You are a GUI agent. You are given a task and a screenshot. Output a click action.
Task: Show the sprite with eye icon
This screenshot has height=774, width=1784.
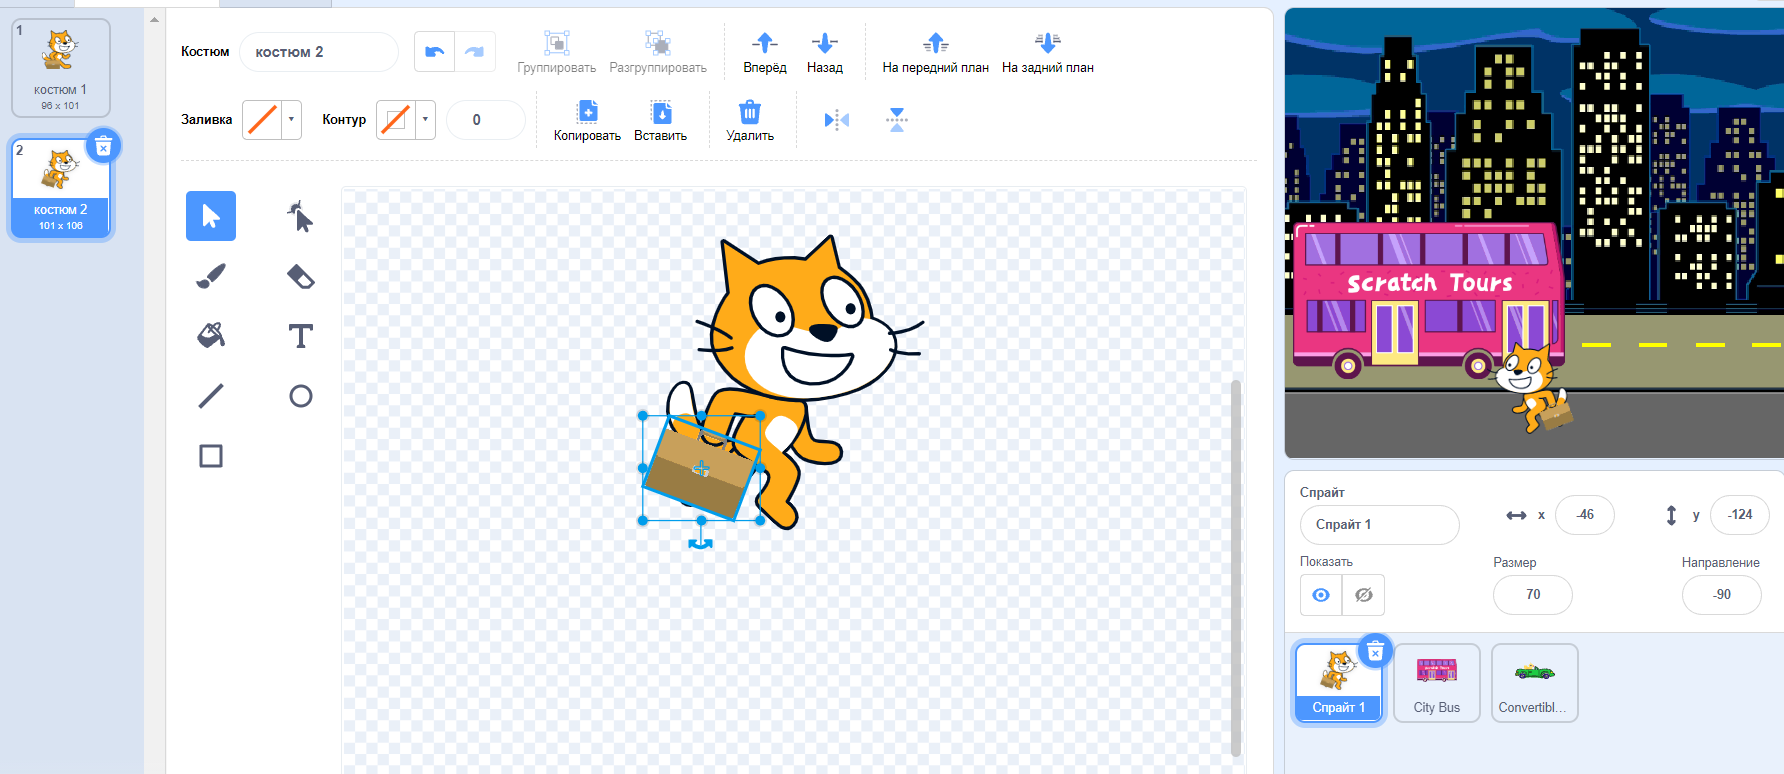click(x=1321, y=595)
